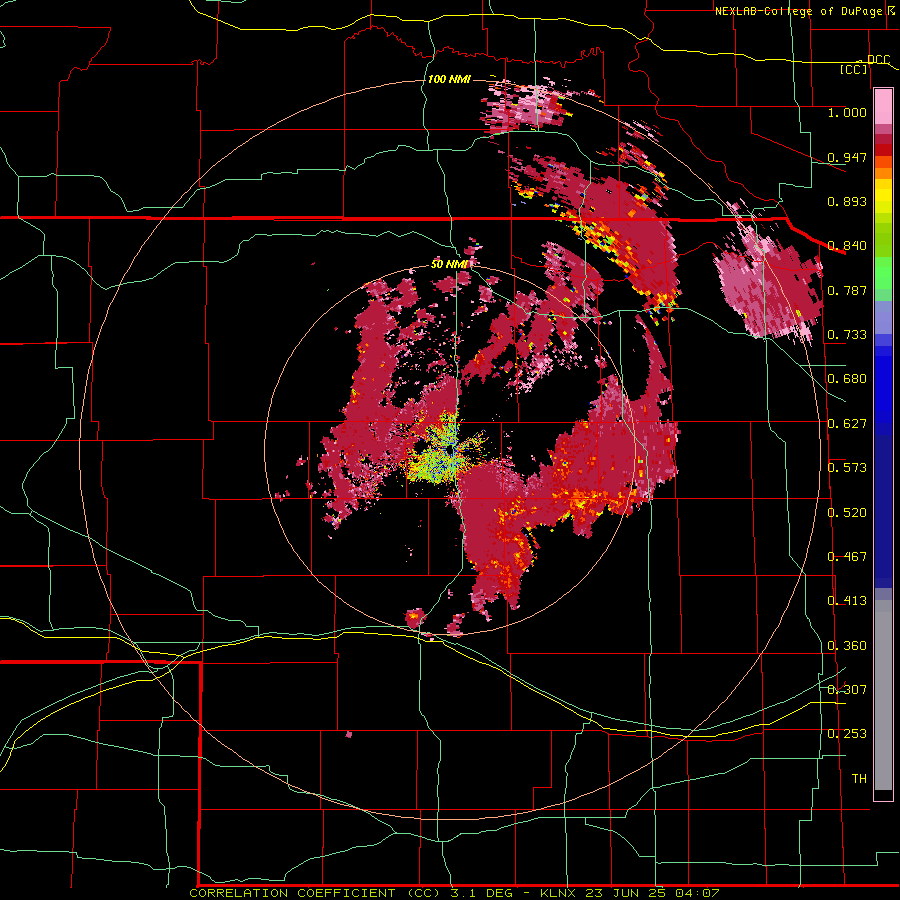Click the 0.733 value on the color scale

847,335
